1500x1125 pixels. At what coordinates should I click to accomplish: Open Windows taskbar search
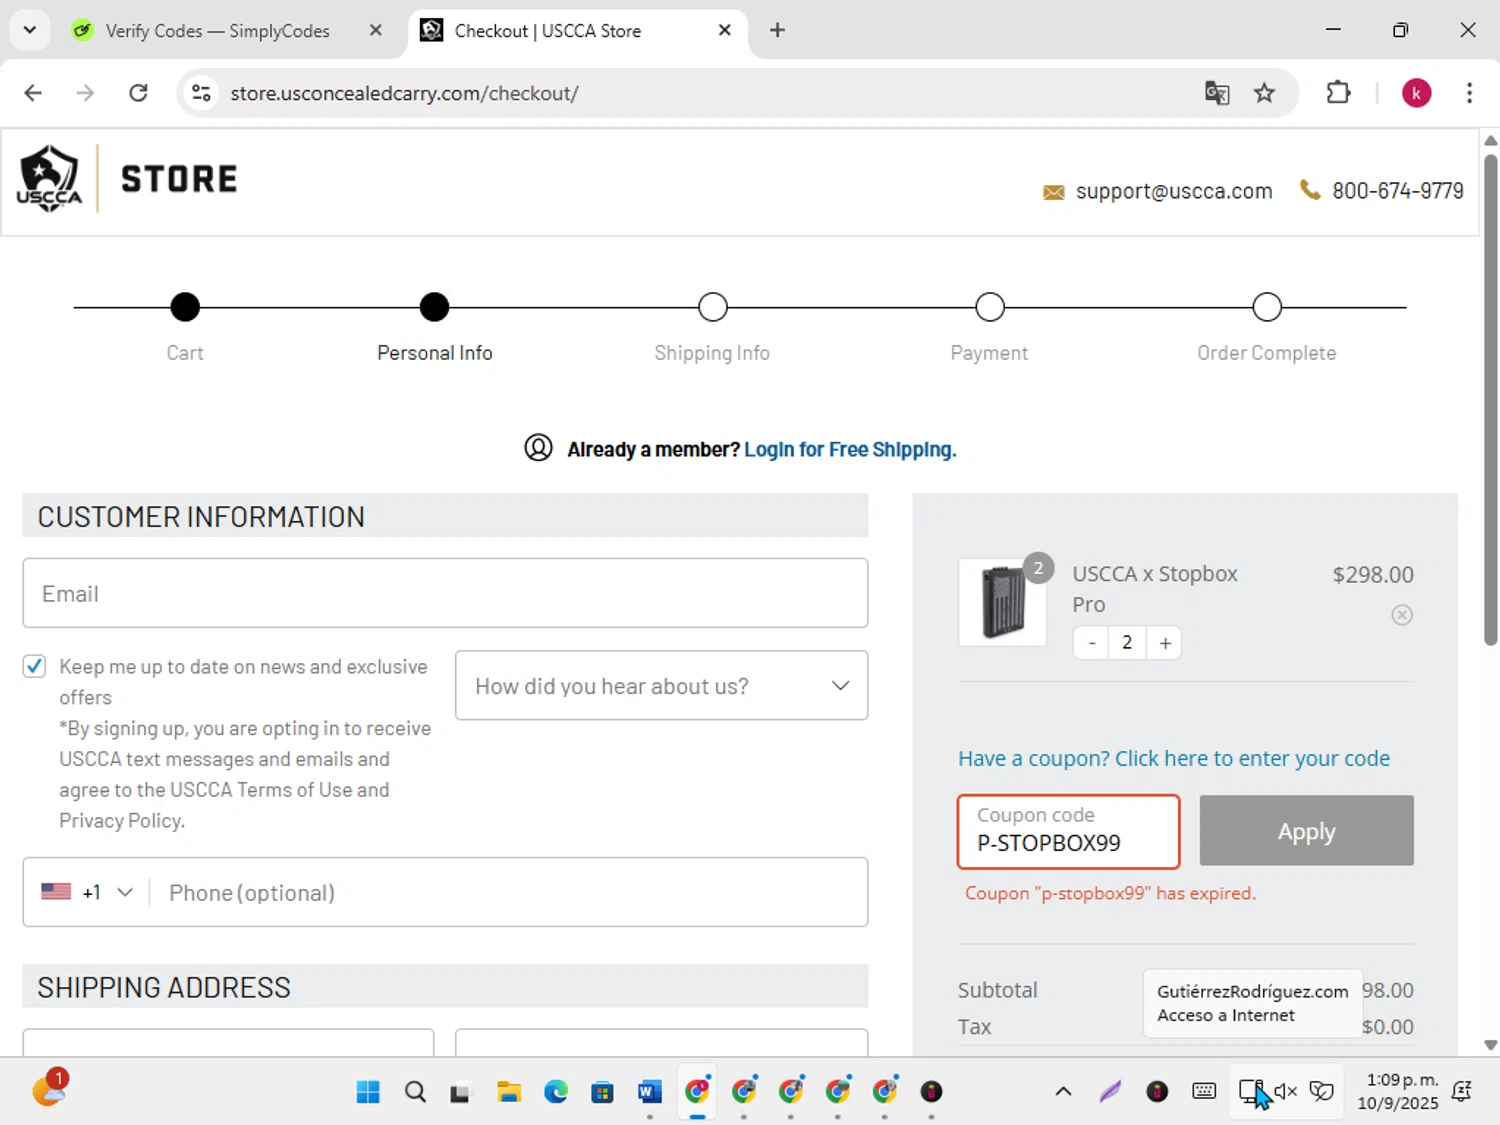[415, 1091]
